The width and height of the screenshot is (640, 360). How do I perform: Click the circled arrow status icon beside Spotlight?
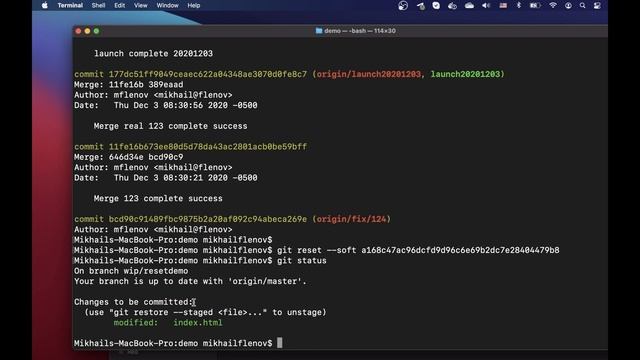coord(568,5)
